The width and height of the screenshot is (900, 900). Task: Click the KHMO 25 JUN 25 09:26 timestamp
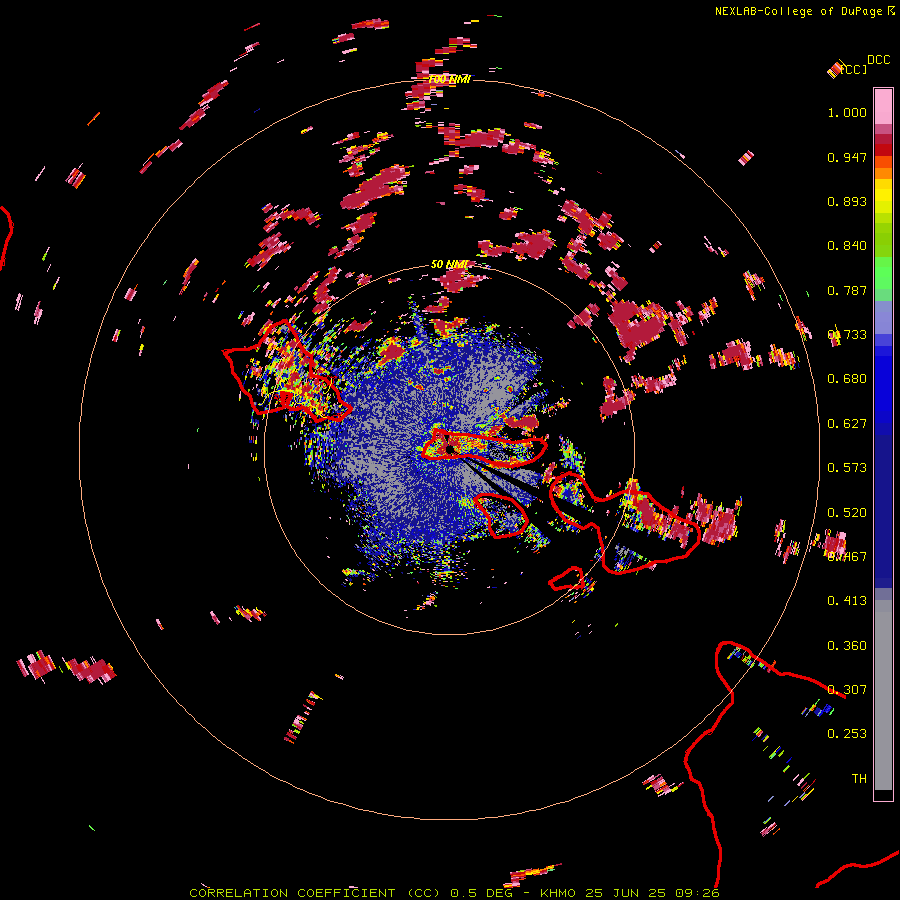(x=630, y=893)
